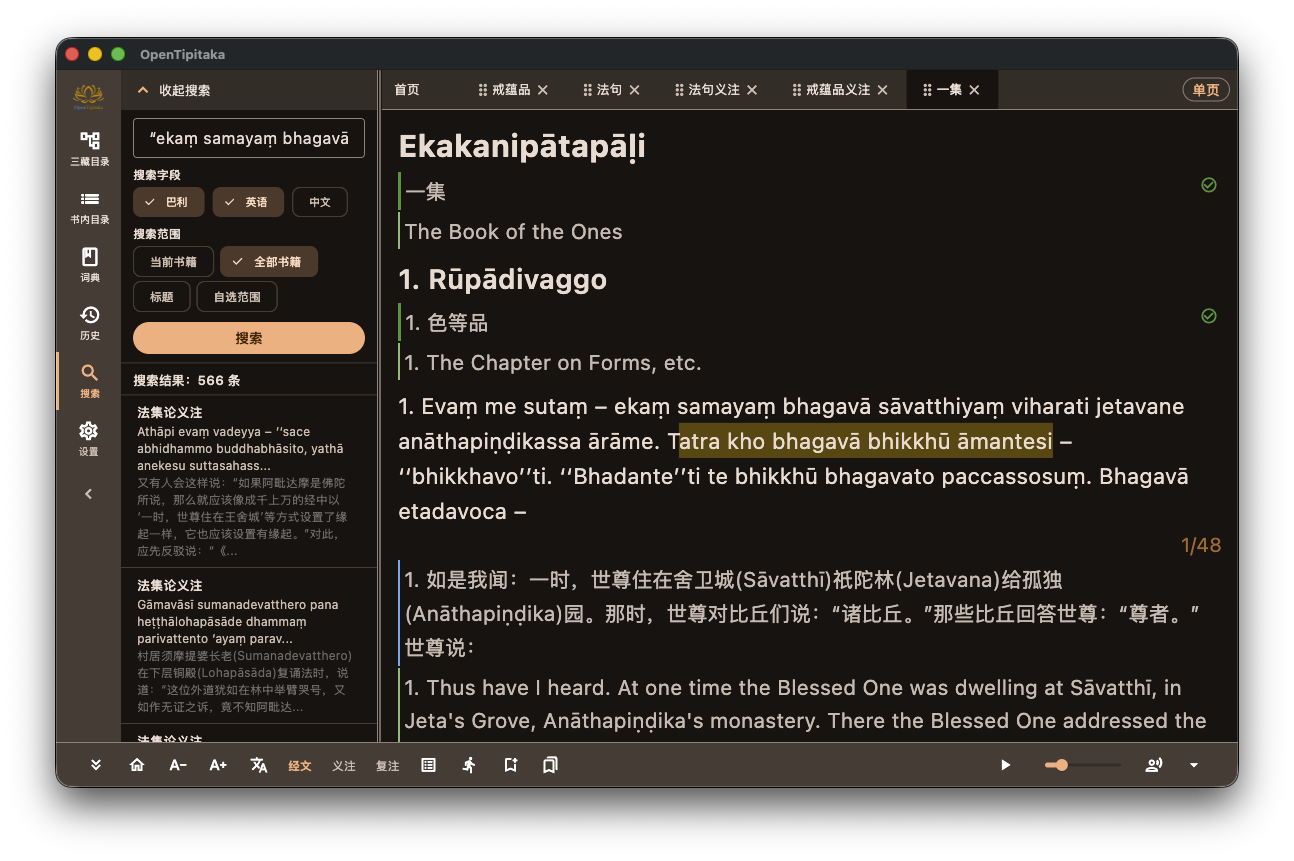This screenshot has width=1294, height=861.
Task: Click the 1. Rūpādivaggo heading
Action: [503, 279]
